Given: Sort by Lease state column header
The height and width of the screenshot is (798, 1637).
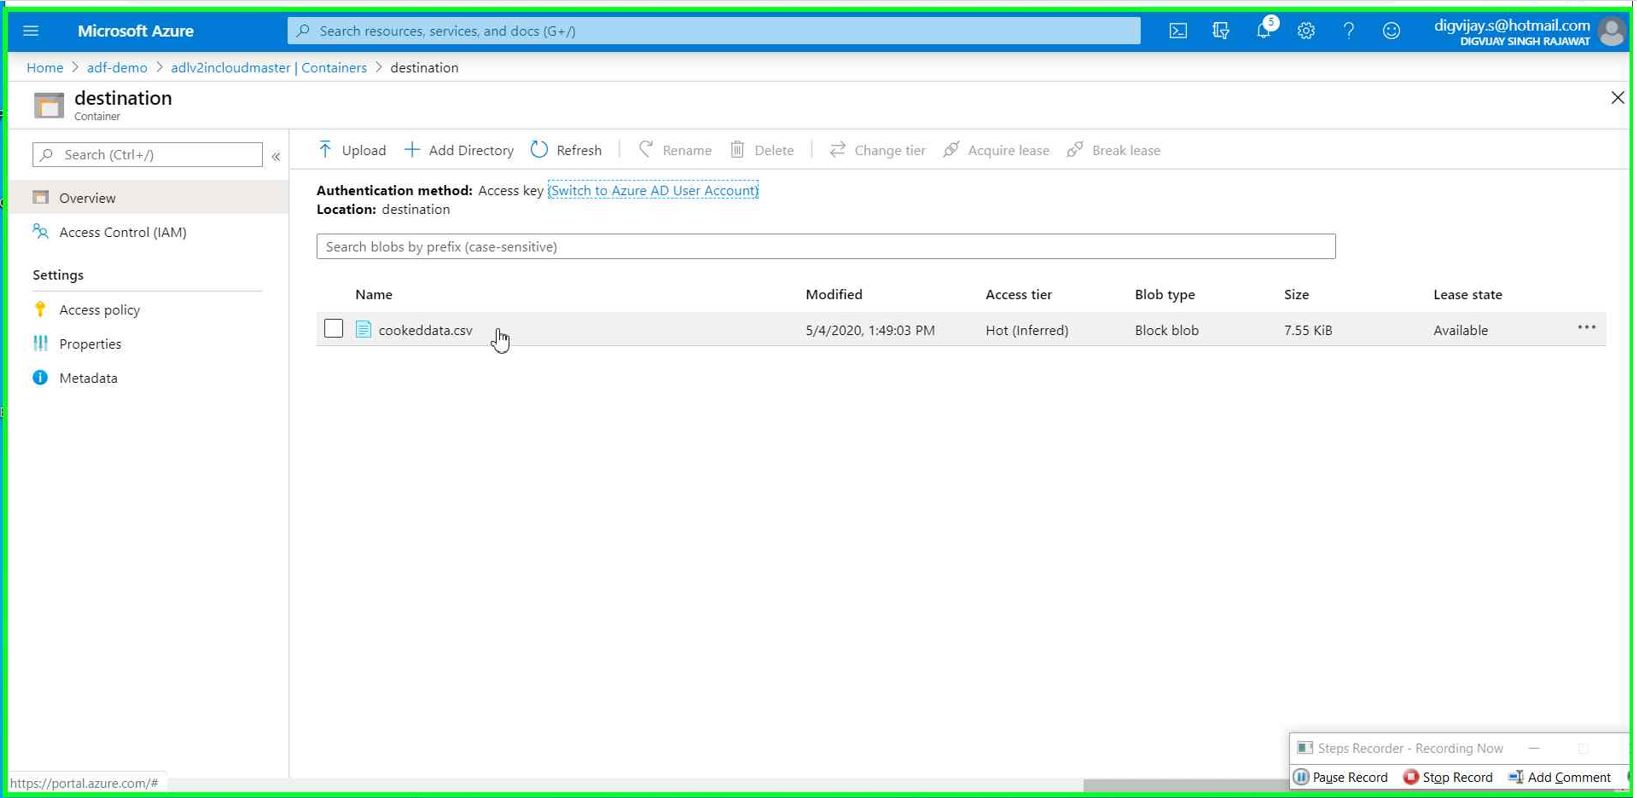Looking at the screenshot, I should click(x=1468, y=294).
